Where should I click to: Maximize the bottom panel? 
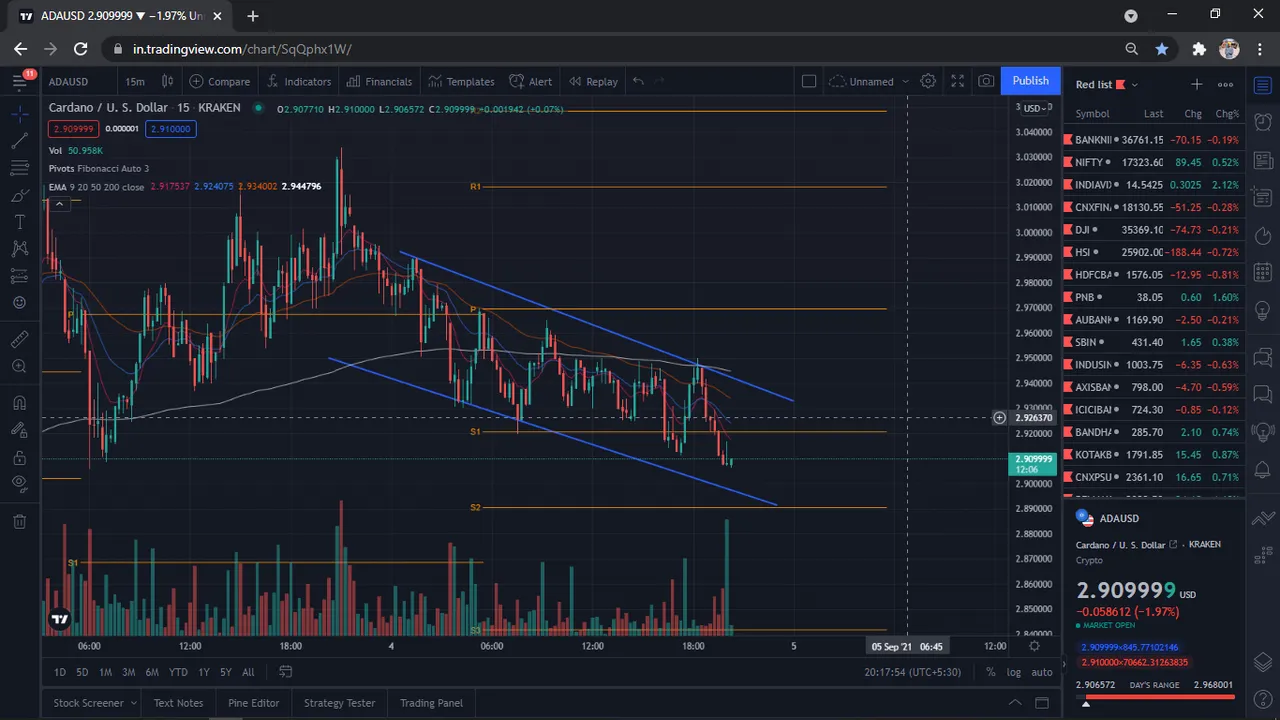tap(1042, 703)
